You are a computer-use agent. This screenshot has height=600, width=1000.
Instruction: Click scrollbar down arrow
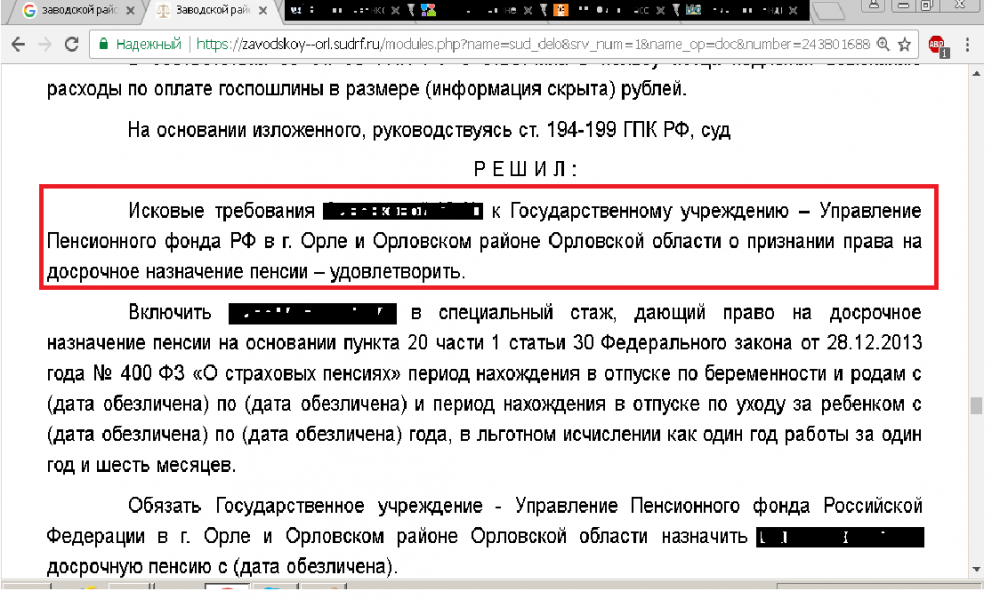(976, 569)
